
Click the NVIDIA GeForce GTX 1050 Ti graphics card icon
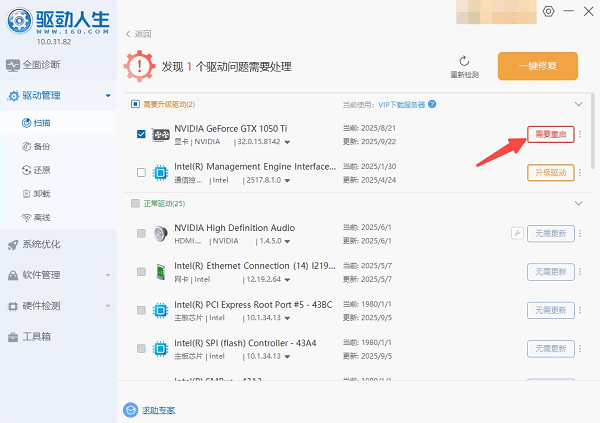click(x=160, y=134)
